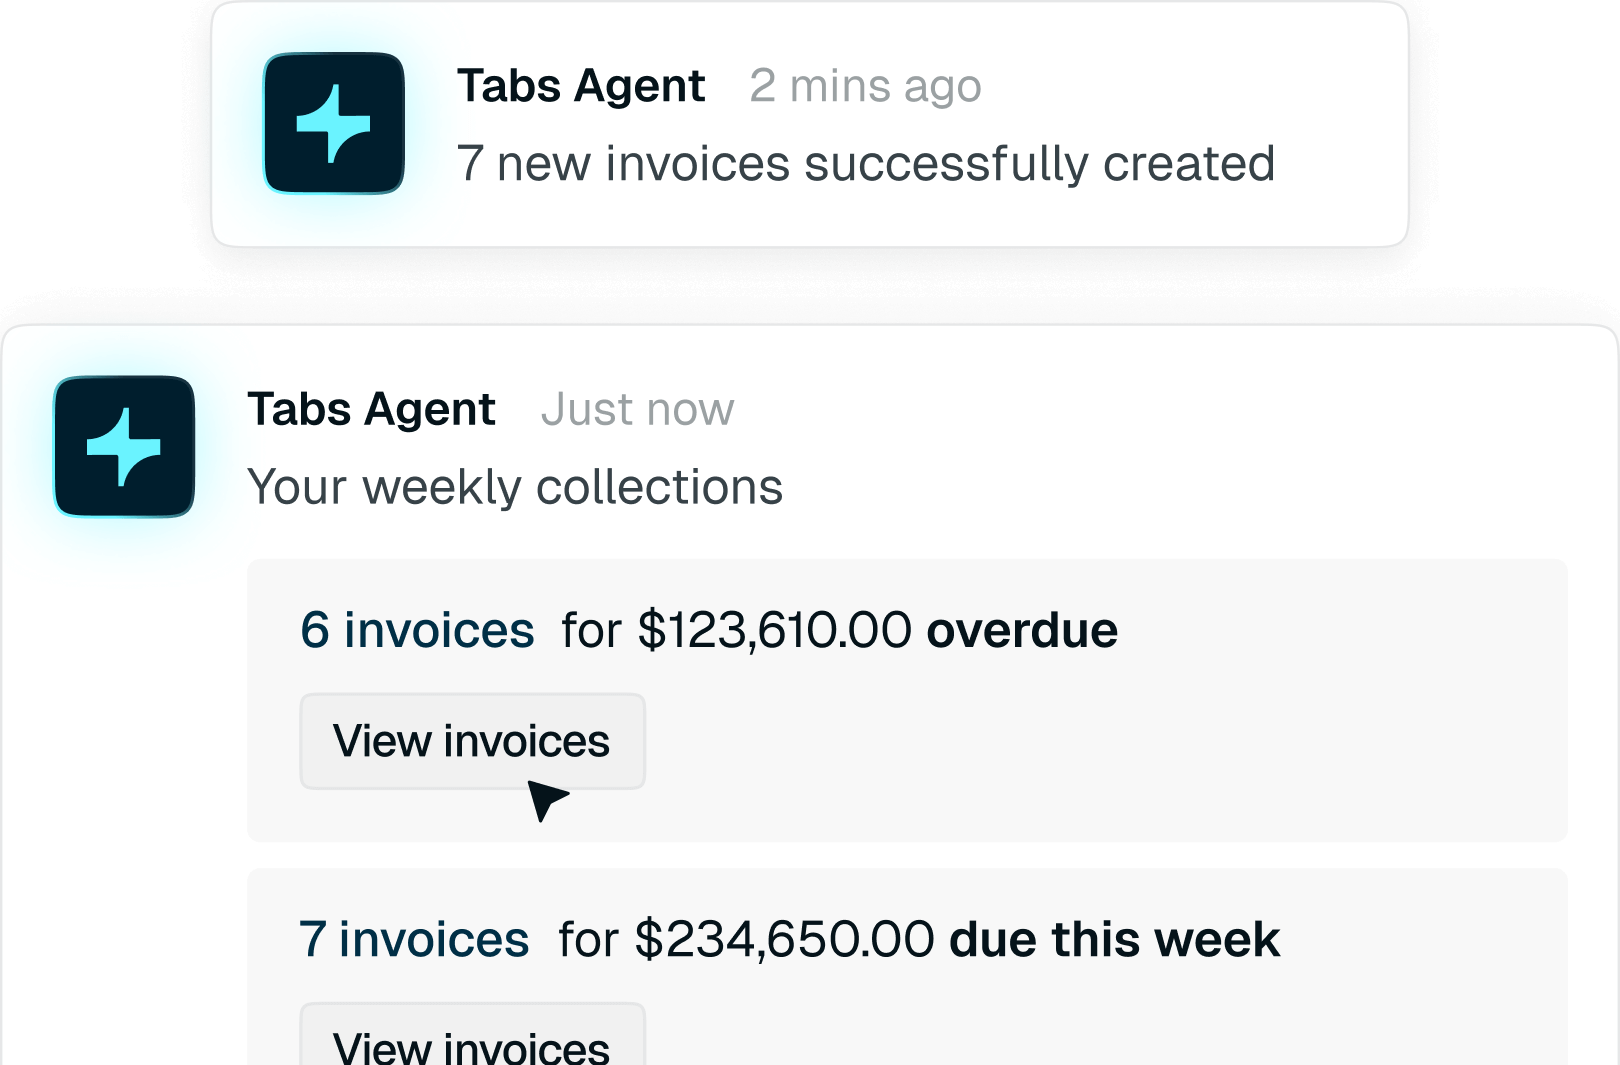
Task: Select the "Just now" timestamp
Action: 638,409
